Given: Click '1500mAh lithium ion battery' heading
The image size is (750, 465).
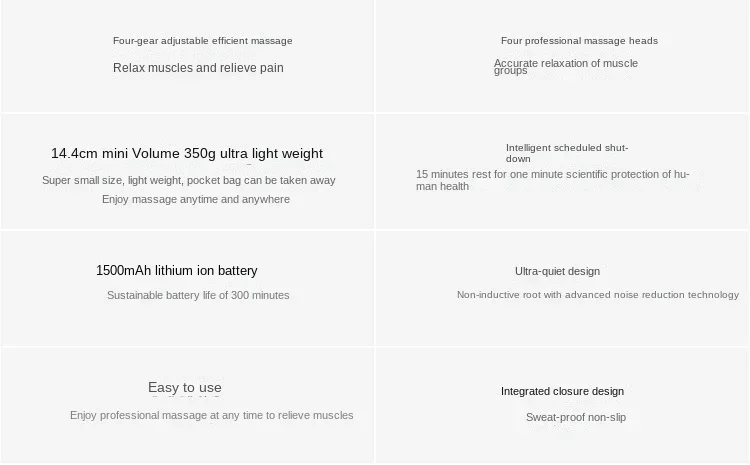Looking at the screenshot, I should 176,271.
